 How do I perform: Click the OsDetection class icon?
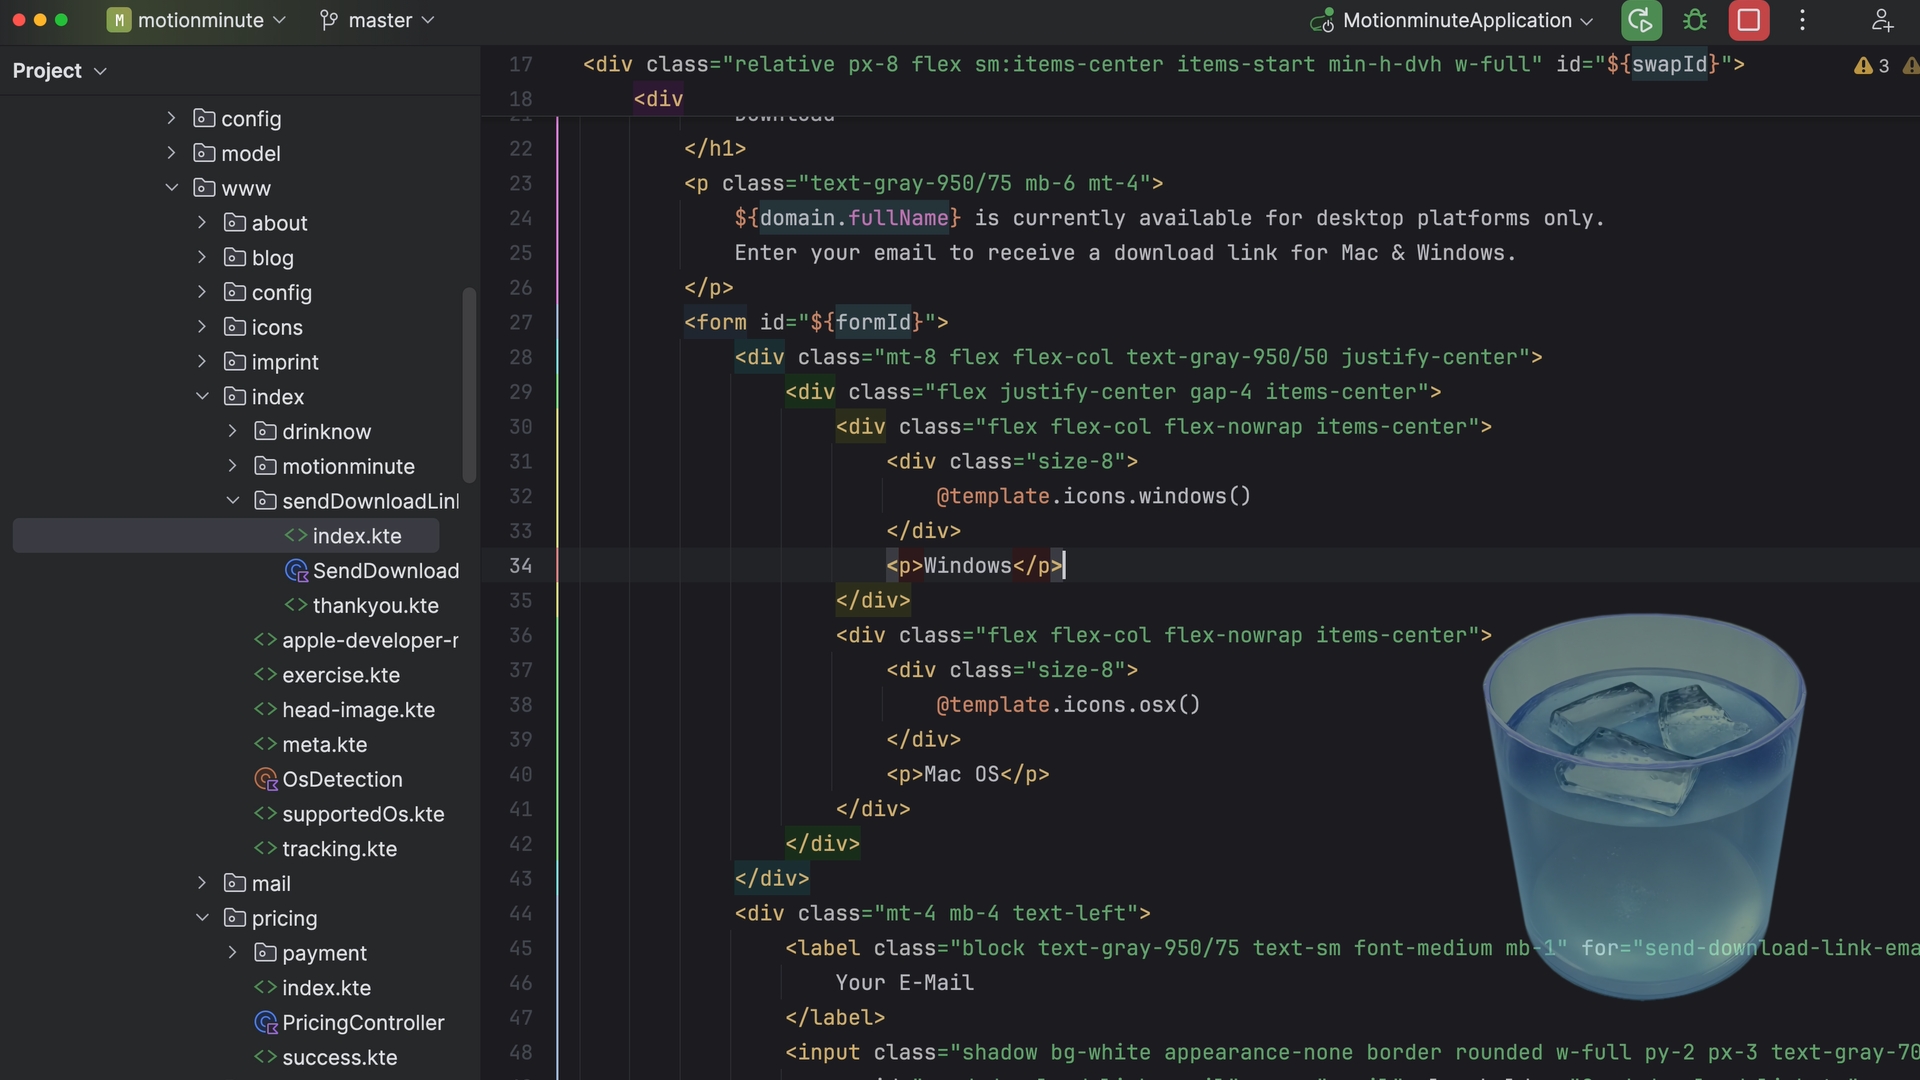pyautogui.click(x=265, y=779)
